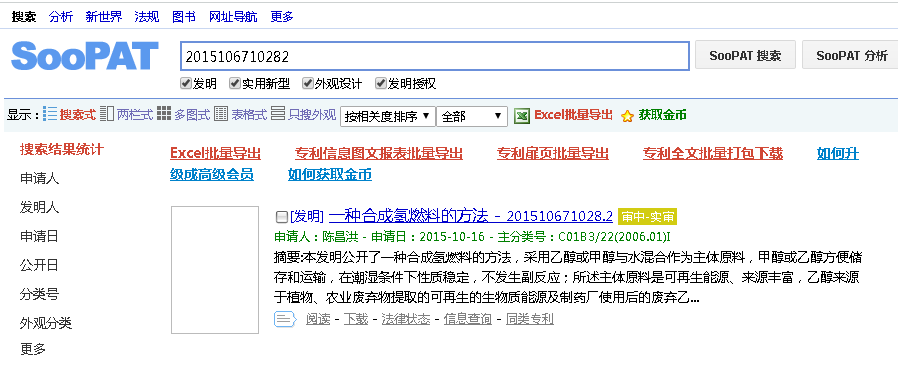Screen dimensions: 898x369
Task: Click the applicant line 申请人：陈昌洪
Action: pyautogui.click(x=316, y=237)
